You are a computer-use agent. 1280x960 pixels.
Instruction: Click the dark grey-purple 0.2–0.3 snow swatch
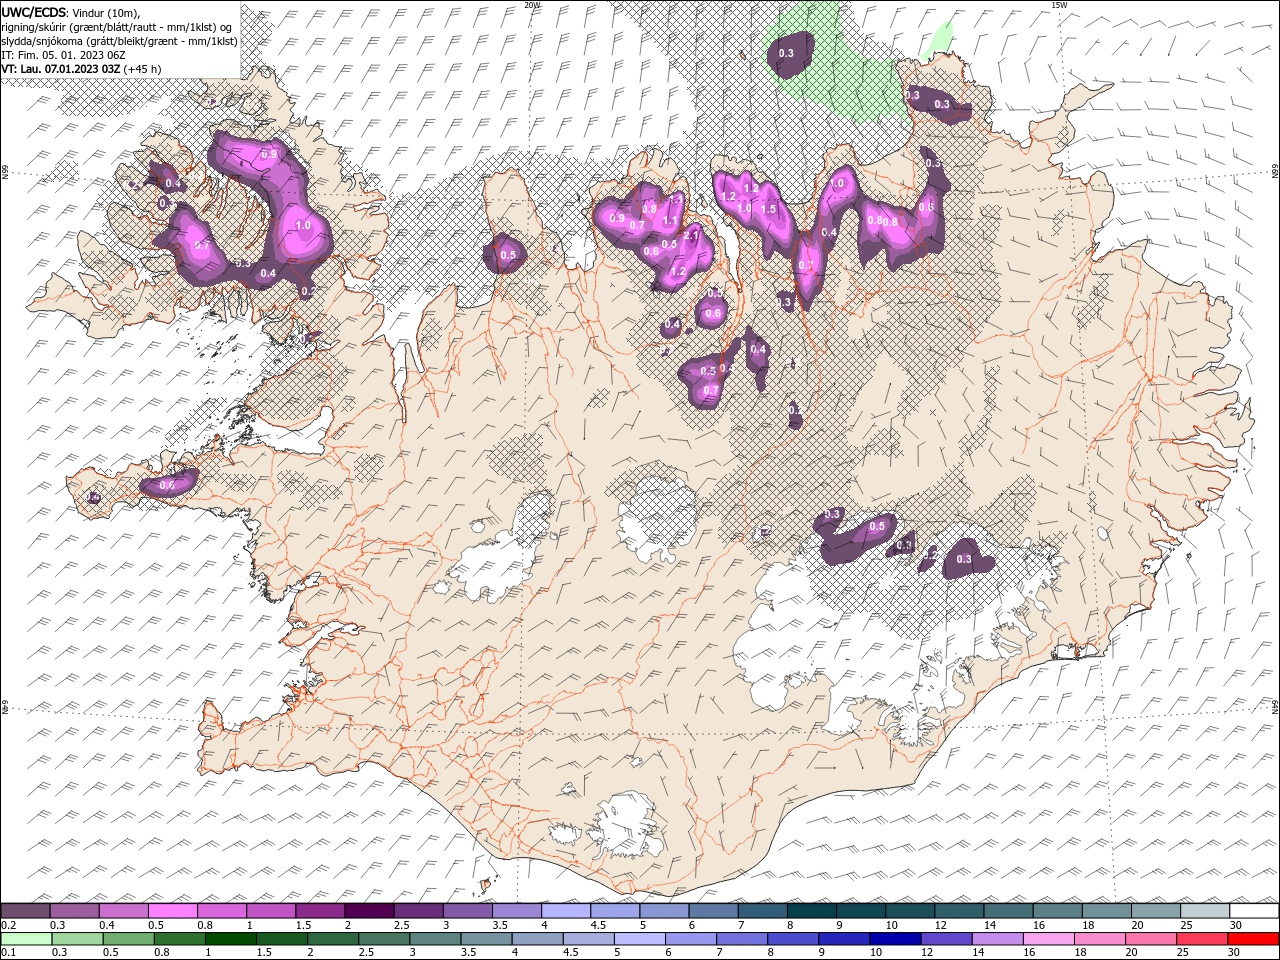coord(25,911)
